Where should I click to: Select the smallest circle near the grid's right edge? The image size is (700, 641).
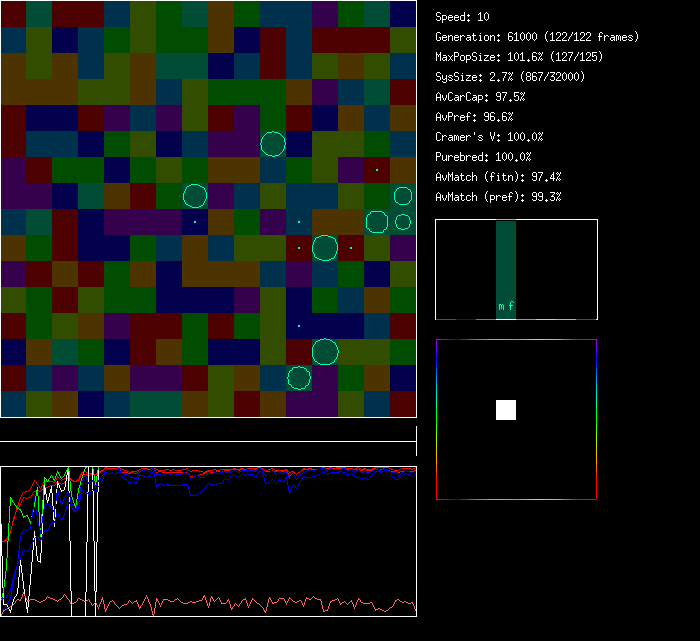point(403,222)
